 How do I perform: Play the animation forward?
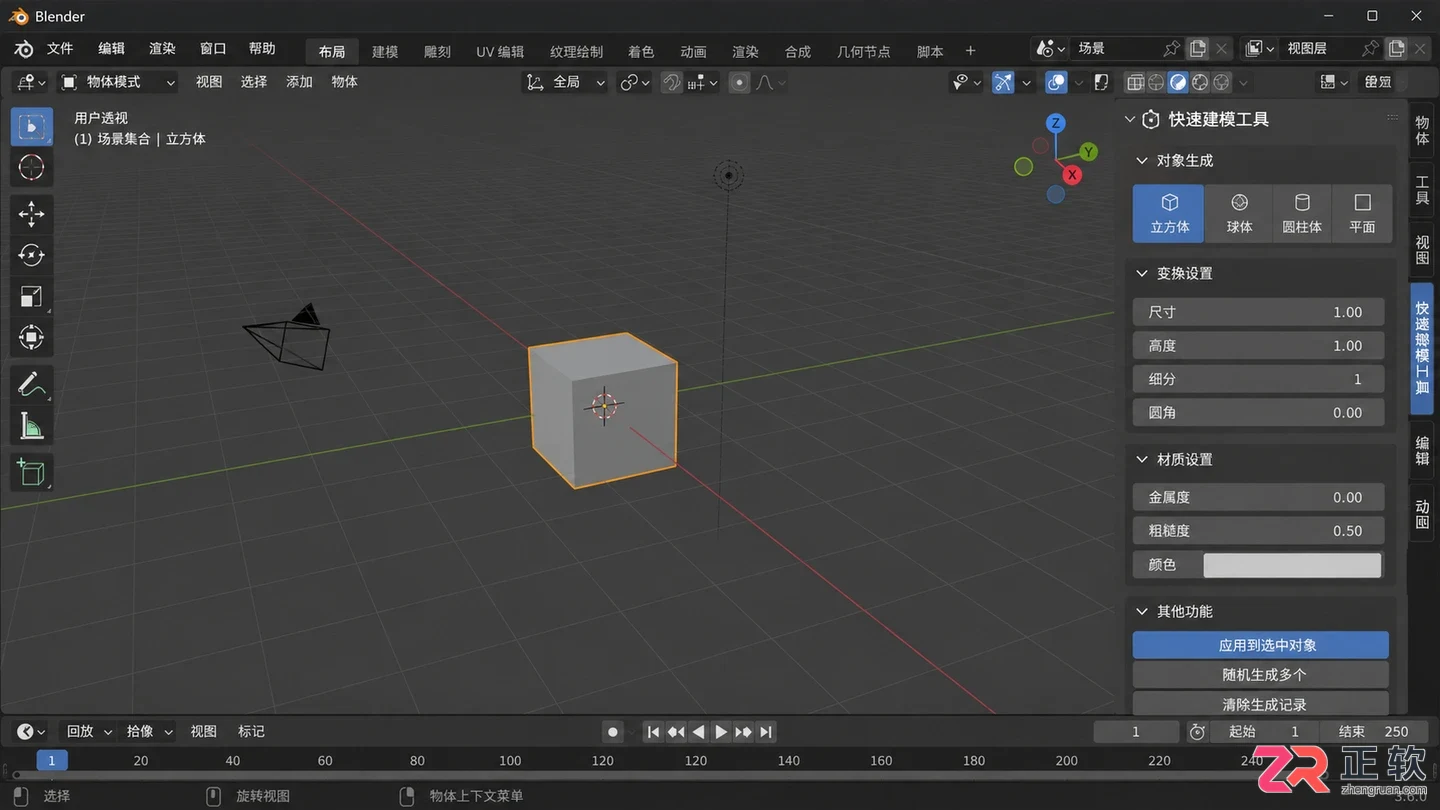[720, 732]
